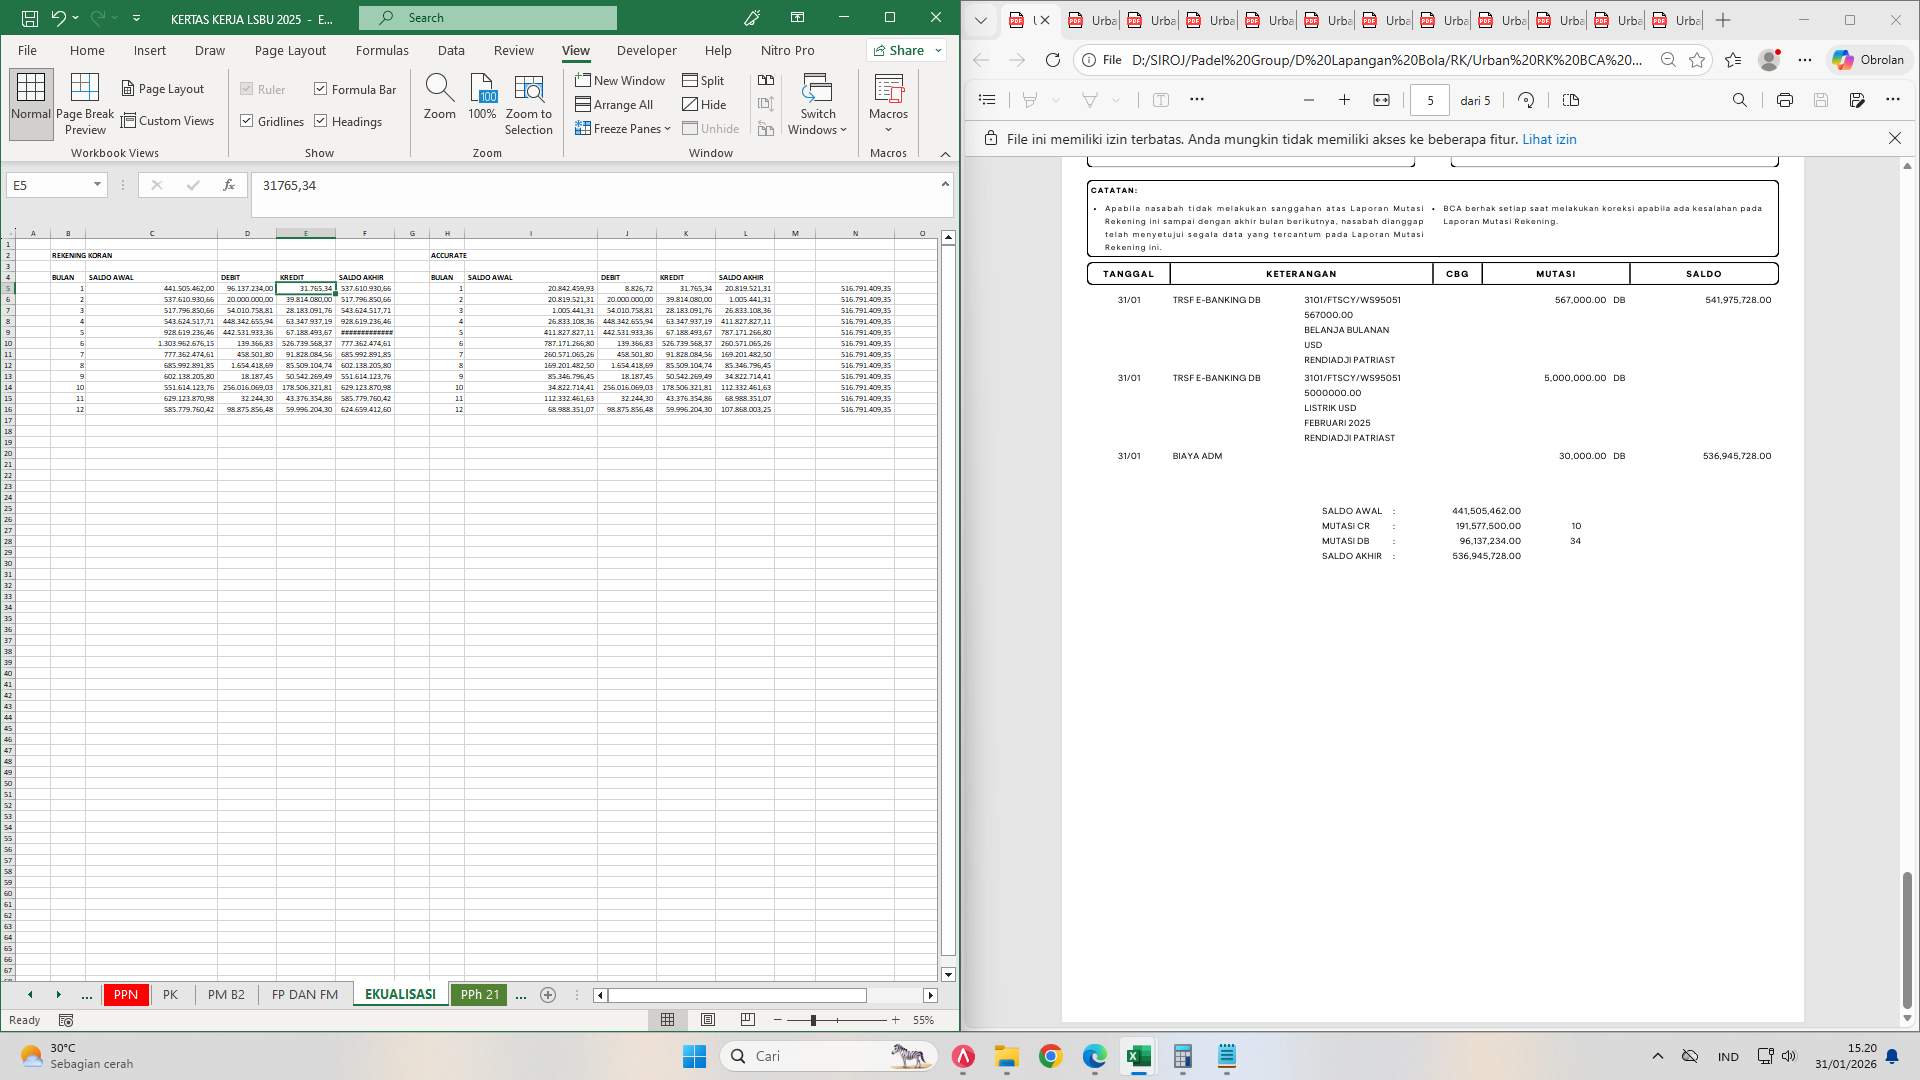Open the PDF table of contents
1920x1080 pixels.
(x=987, y=99)
